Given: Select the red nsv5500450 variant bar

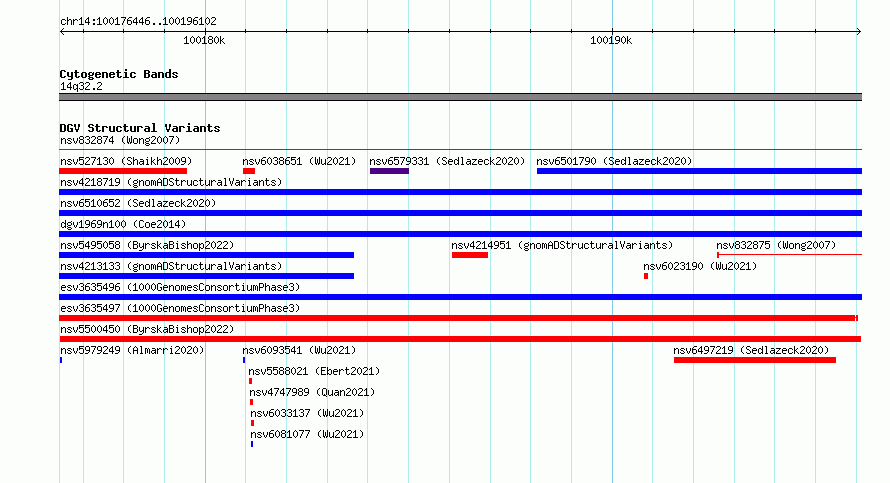Looking at the screenshot, I should [x=460, y=339].
